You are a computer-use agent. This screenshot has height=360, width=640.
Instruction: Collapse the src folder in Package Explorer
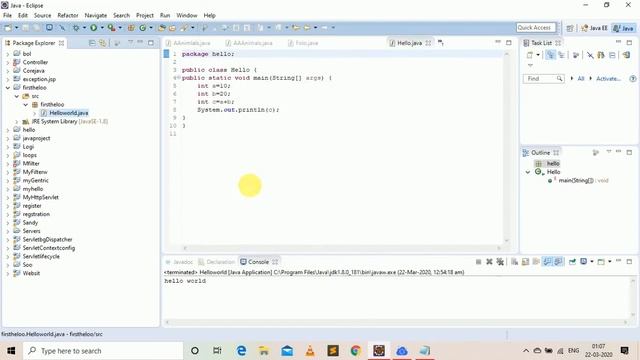tap(17, 96)
